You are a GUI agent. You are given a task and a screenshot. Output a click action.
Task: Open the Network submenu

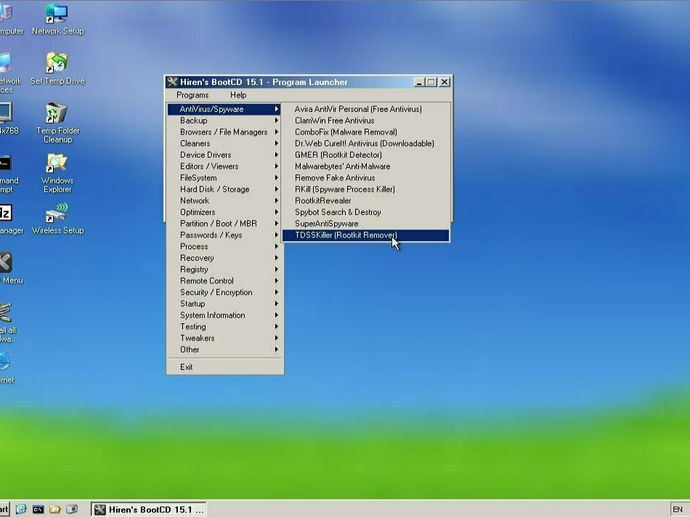click(224, 201)
